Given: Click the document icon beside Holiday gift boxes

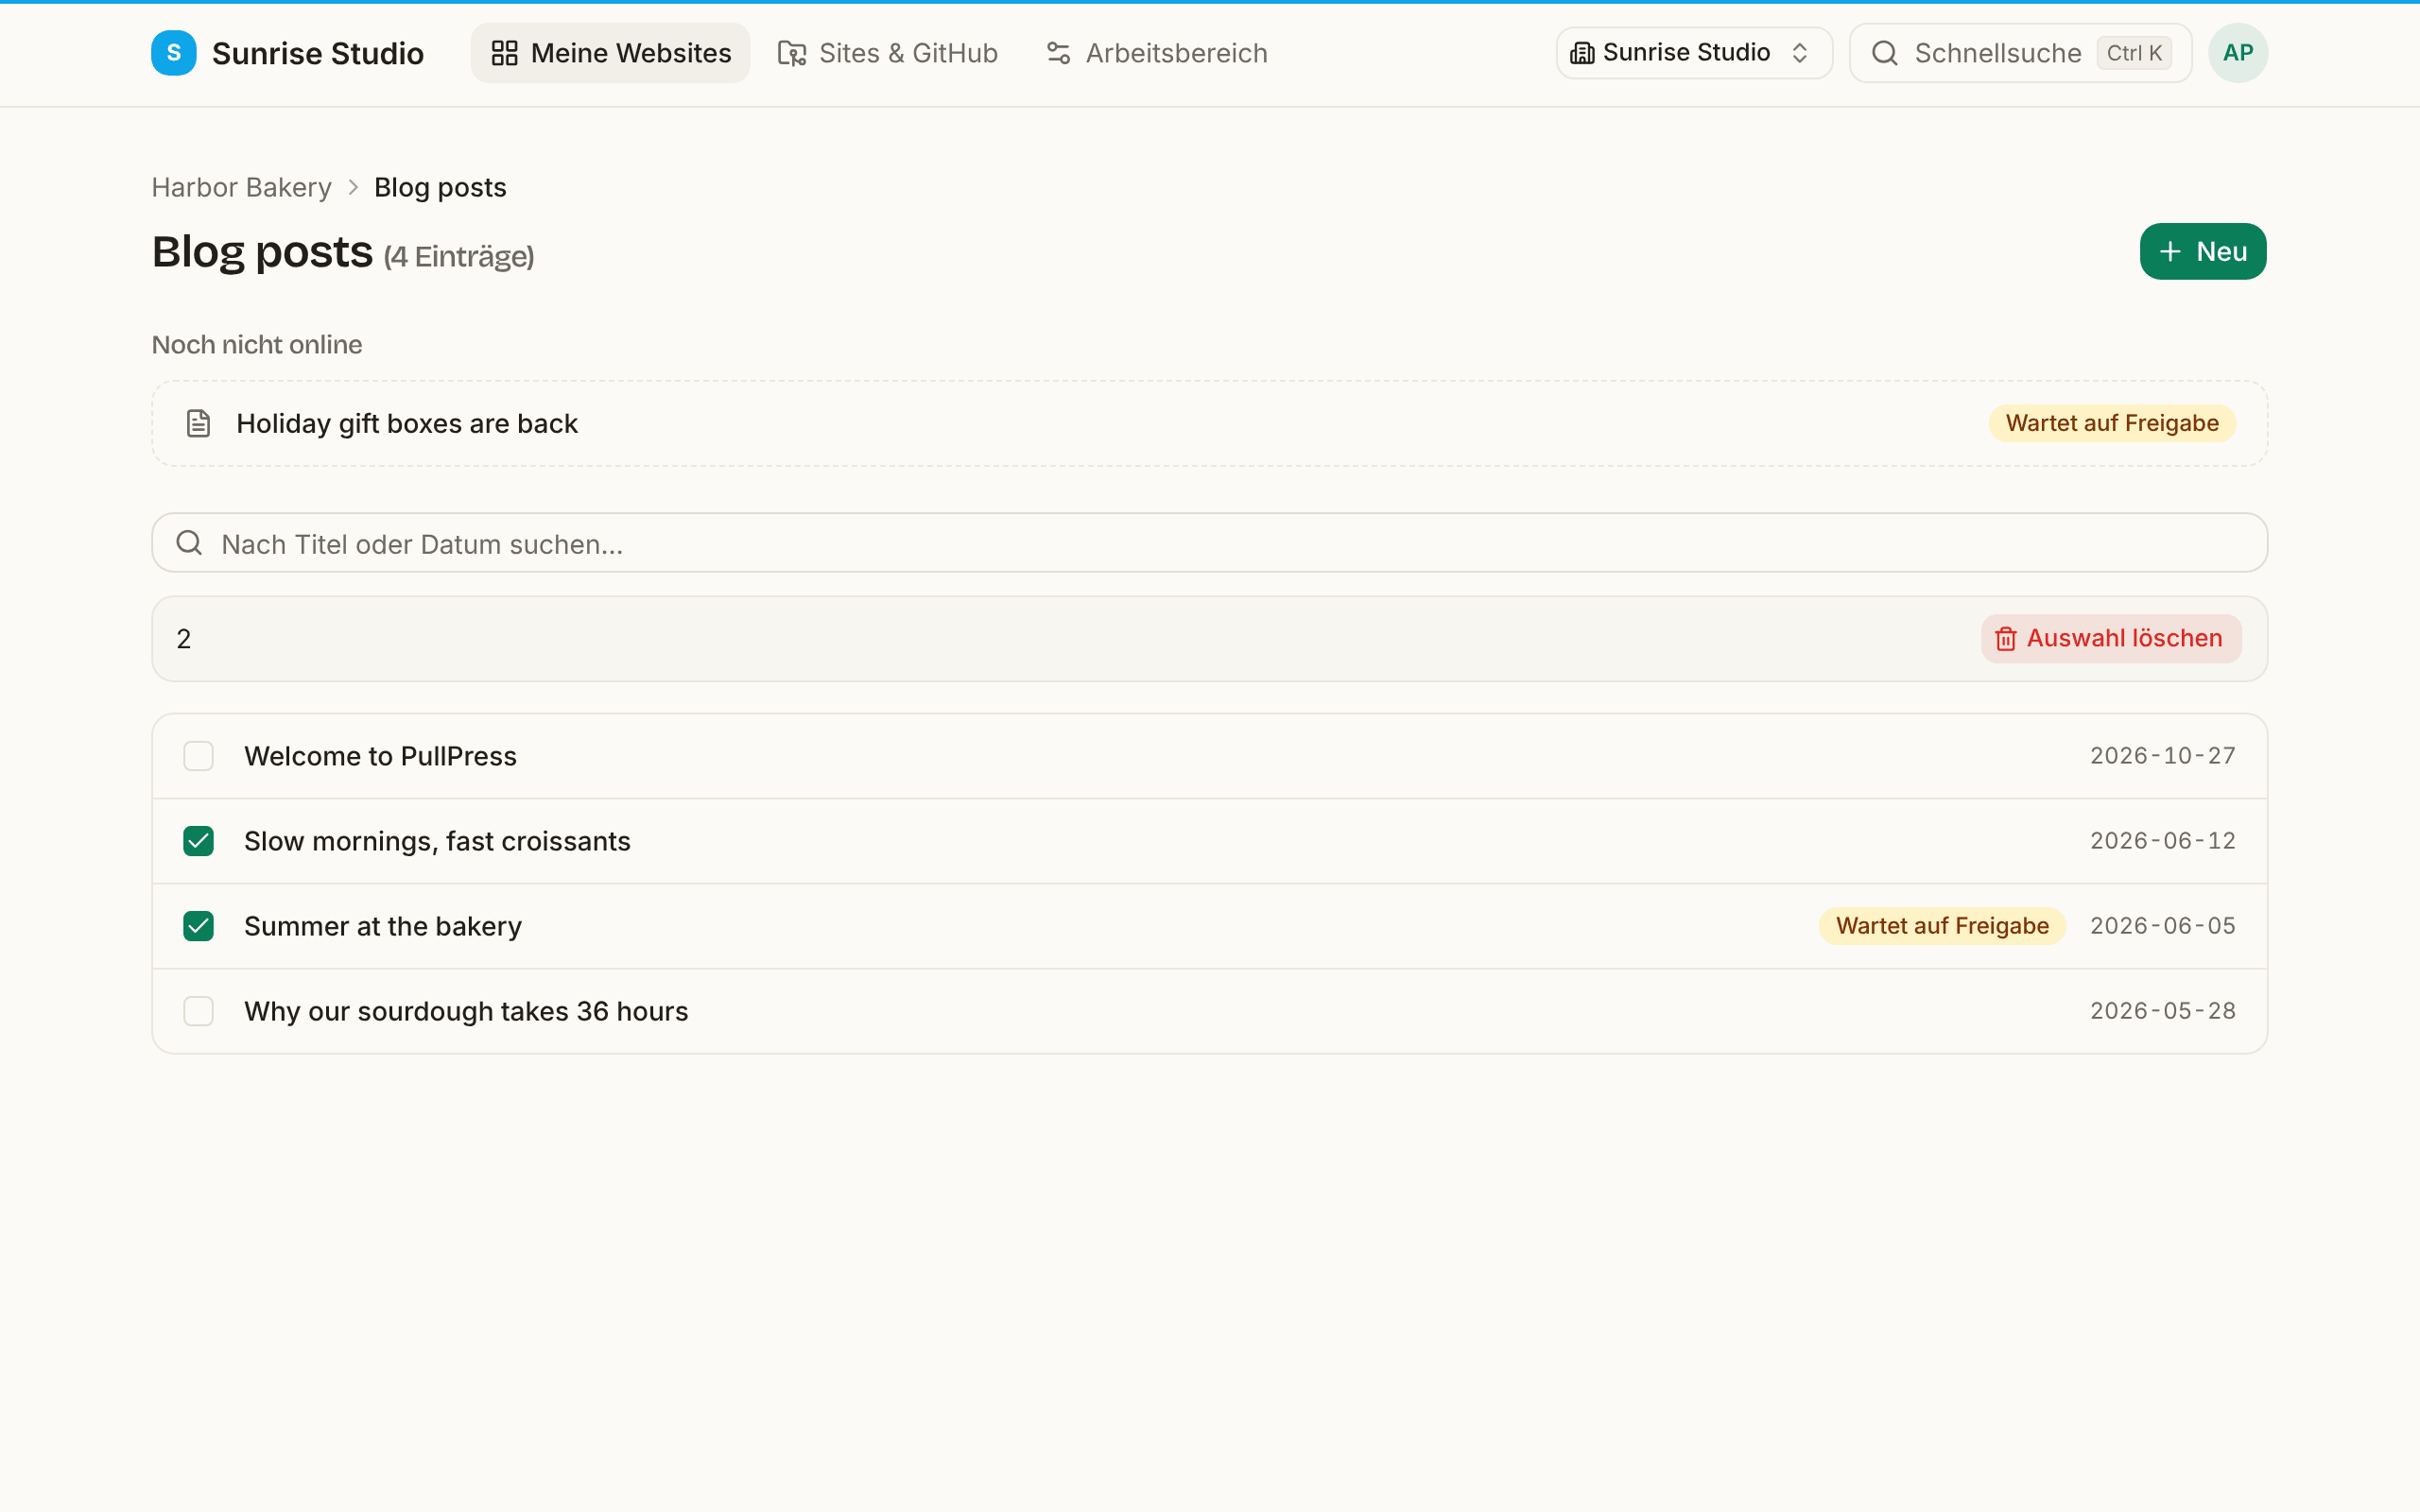Looking at the screenshot, I should pyautogui.click(x=198, y=423).
